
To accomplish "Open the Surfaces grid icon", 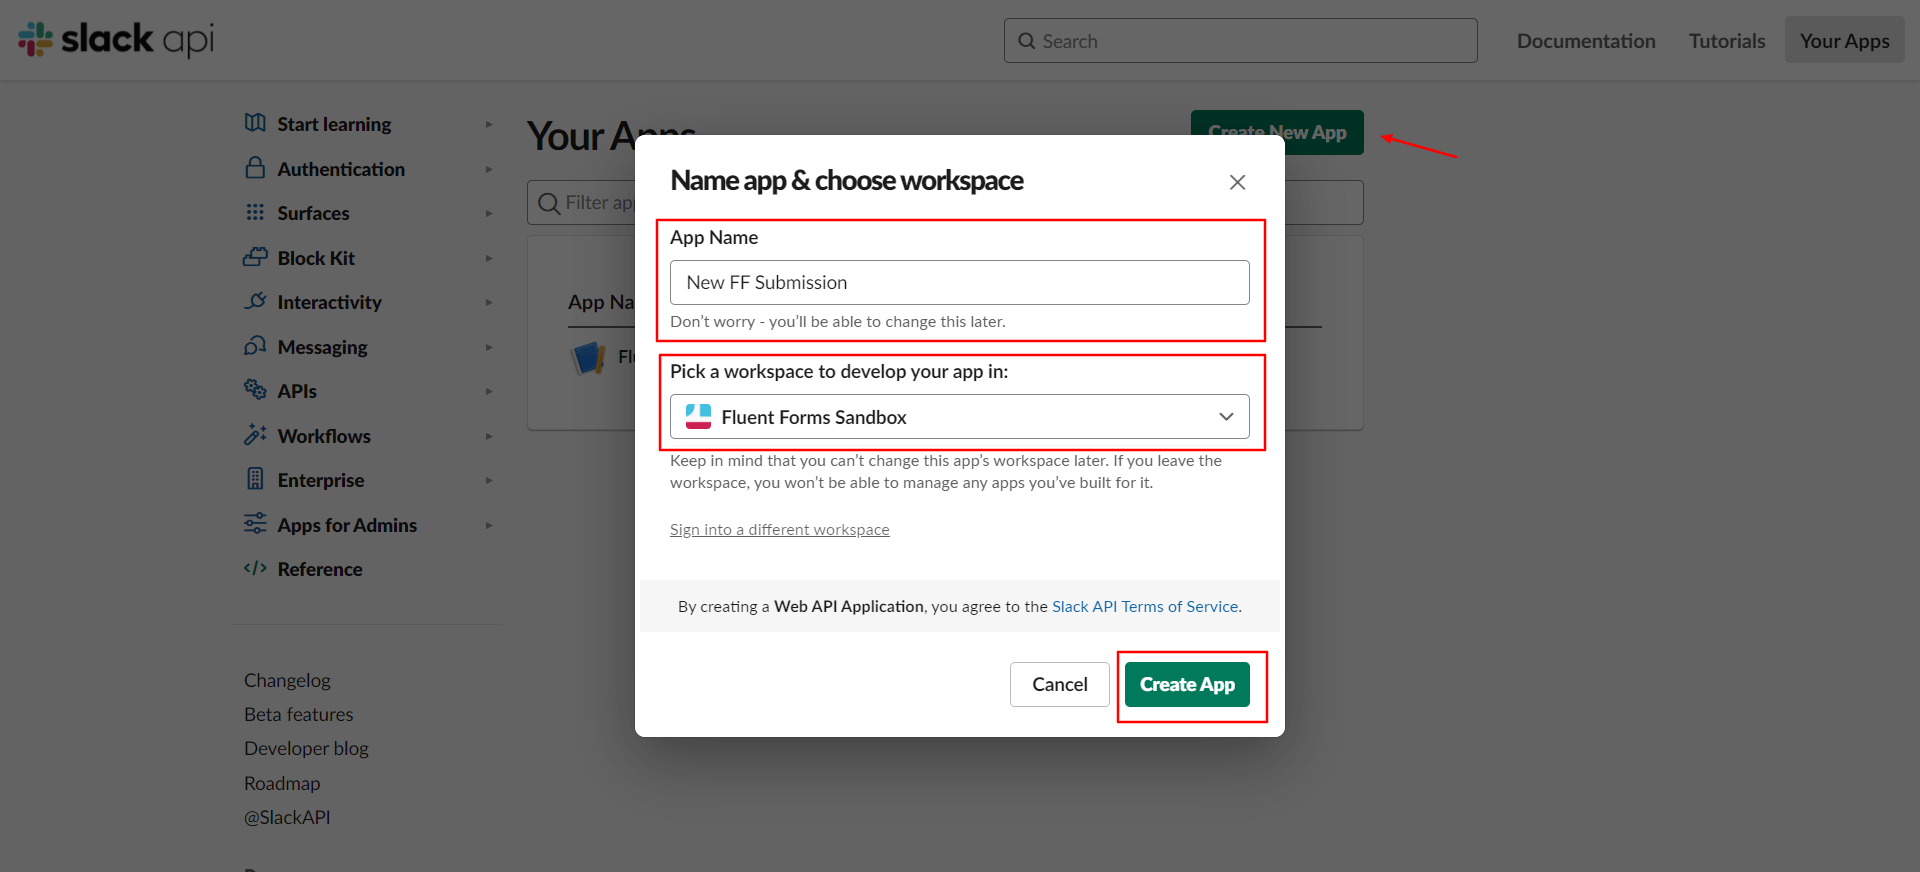I will click(254, 212).
